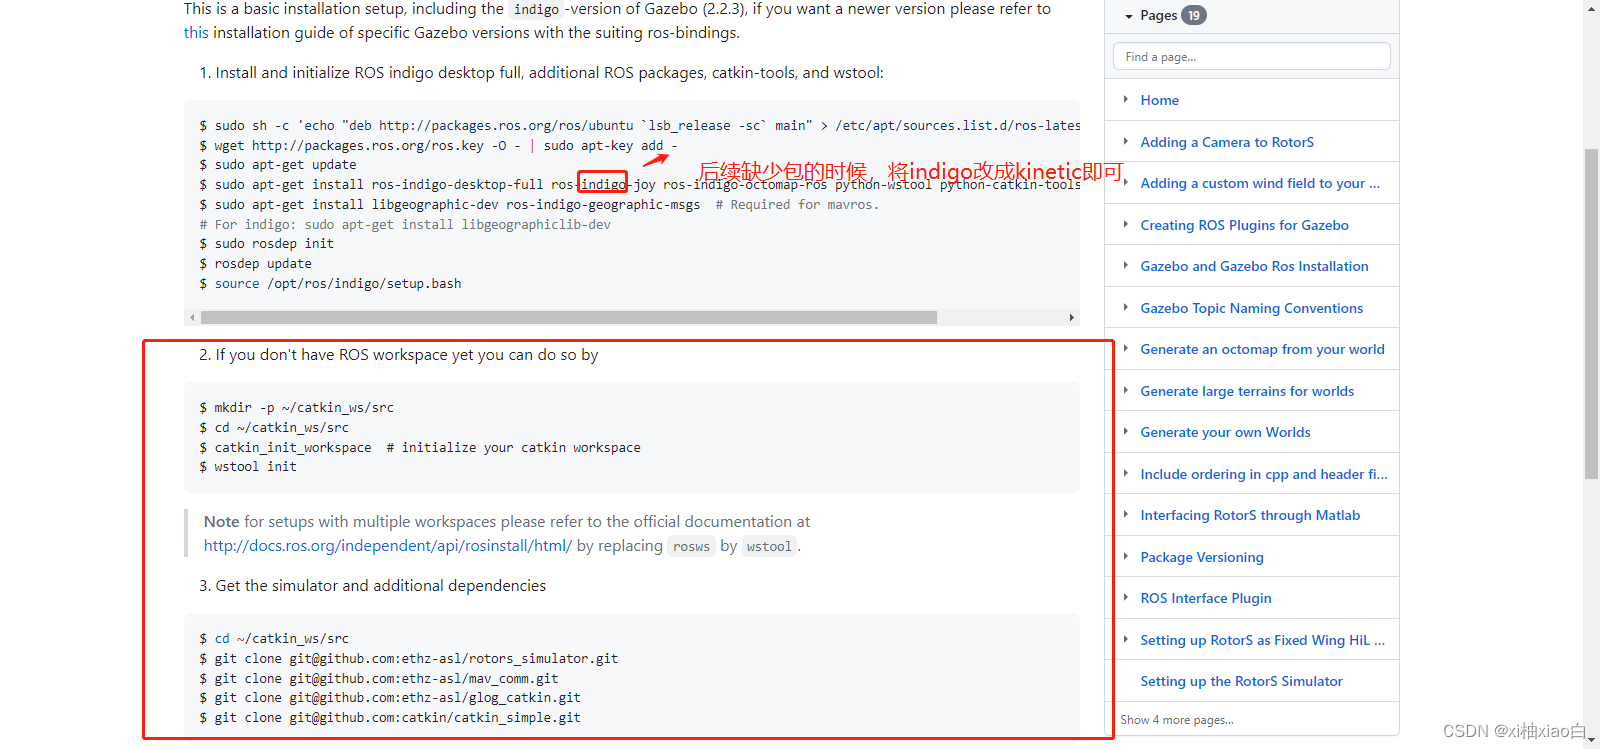Expand Creating ROS Plugins for Gazebo arrow

(x=1126, y=224)
